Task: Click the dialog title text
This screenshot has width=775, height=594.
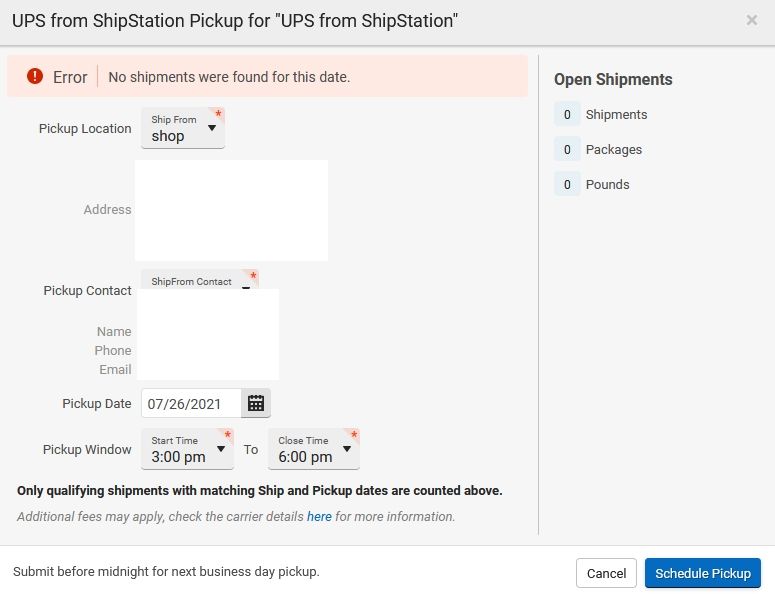Action: 236,20
